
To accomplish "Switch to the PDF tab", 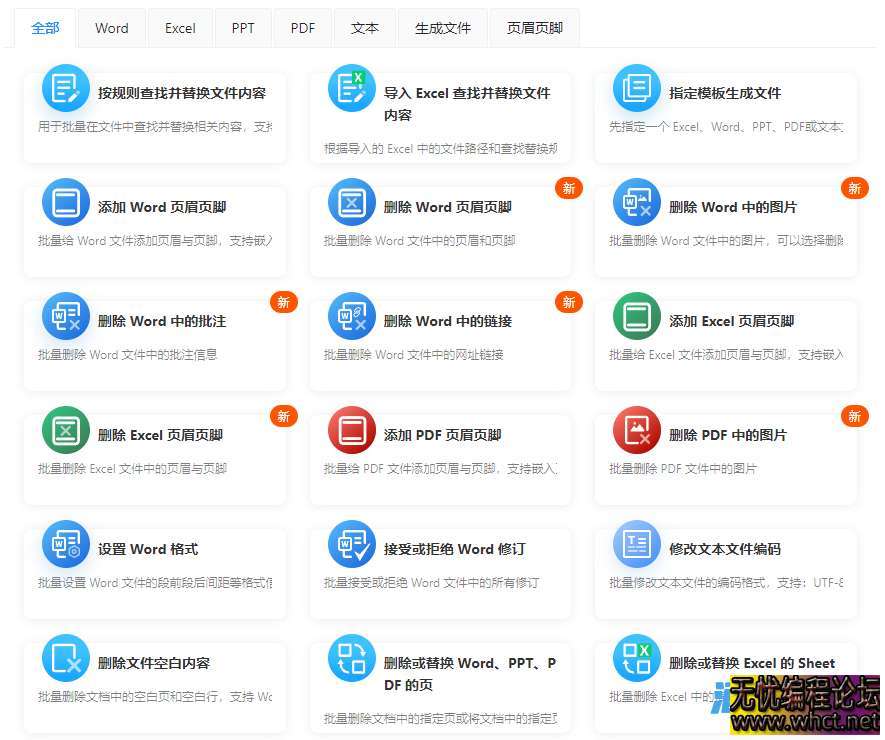I will pos(302,28).
